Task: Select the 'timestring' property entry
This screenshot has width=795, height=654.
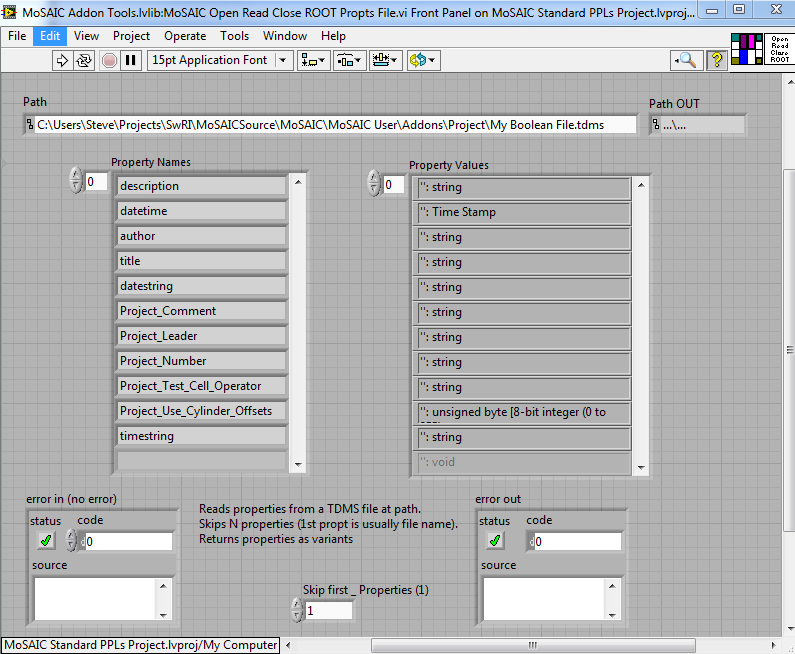Action: point(201,436)
